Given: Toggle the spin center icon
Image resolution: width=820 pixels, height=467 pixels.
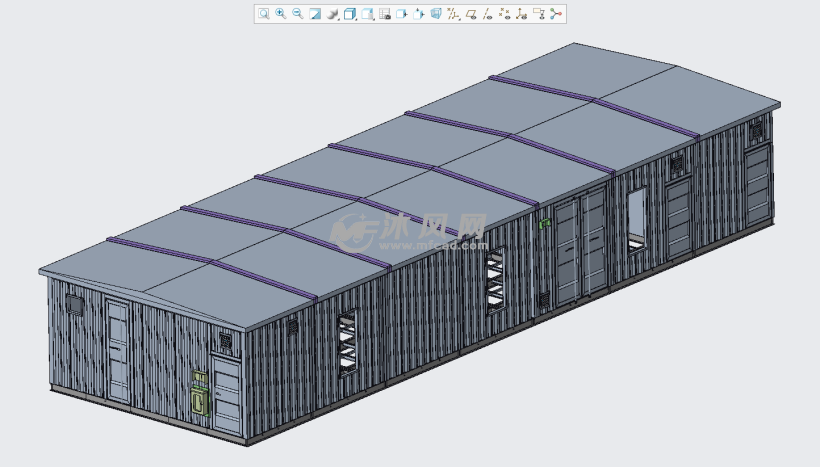Looking at the screenshot, I should (557, 14).
